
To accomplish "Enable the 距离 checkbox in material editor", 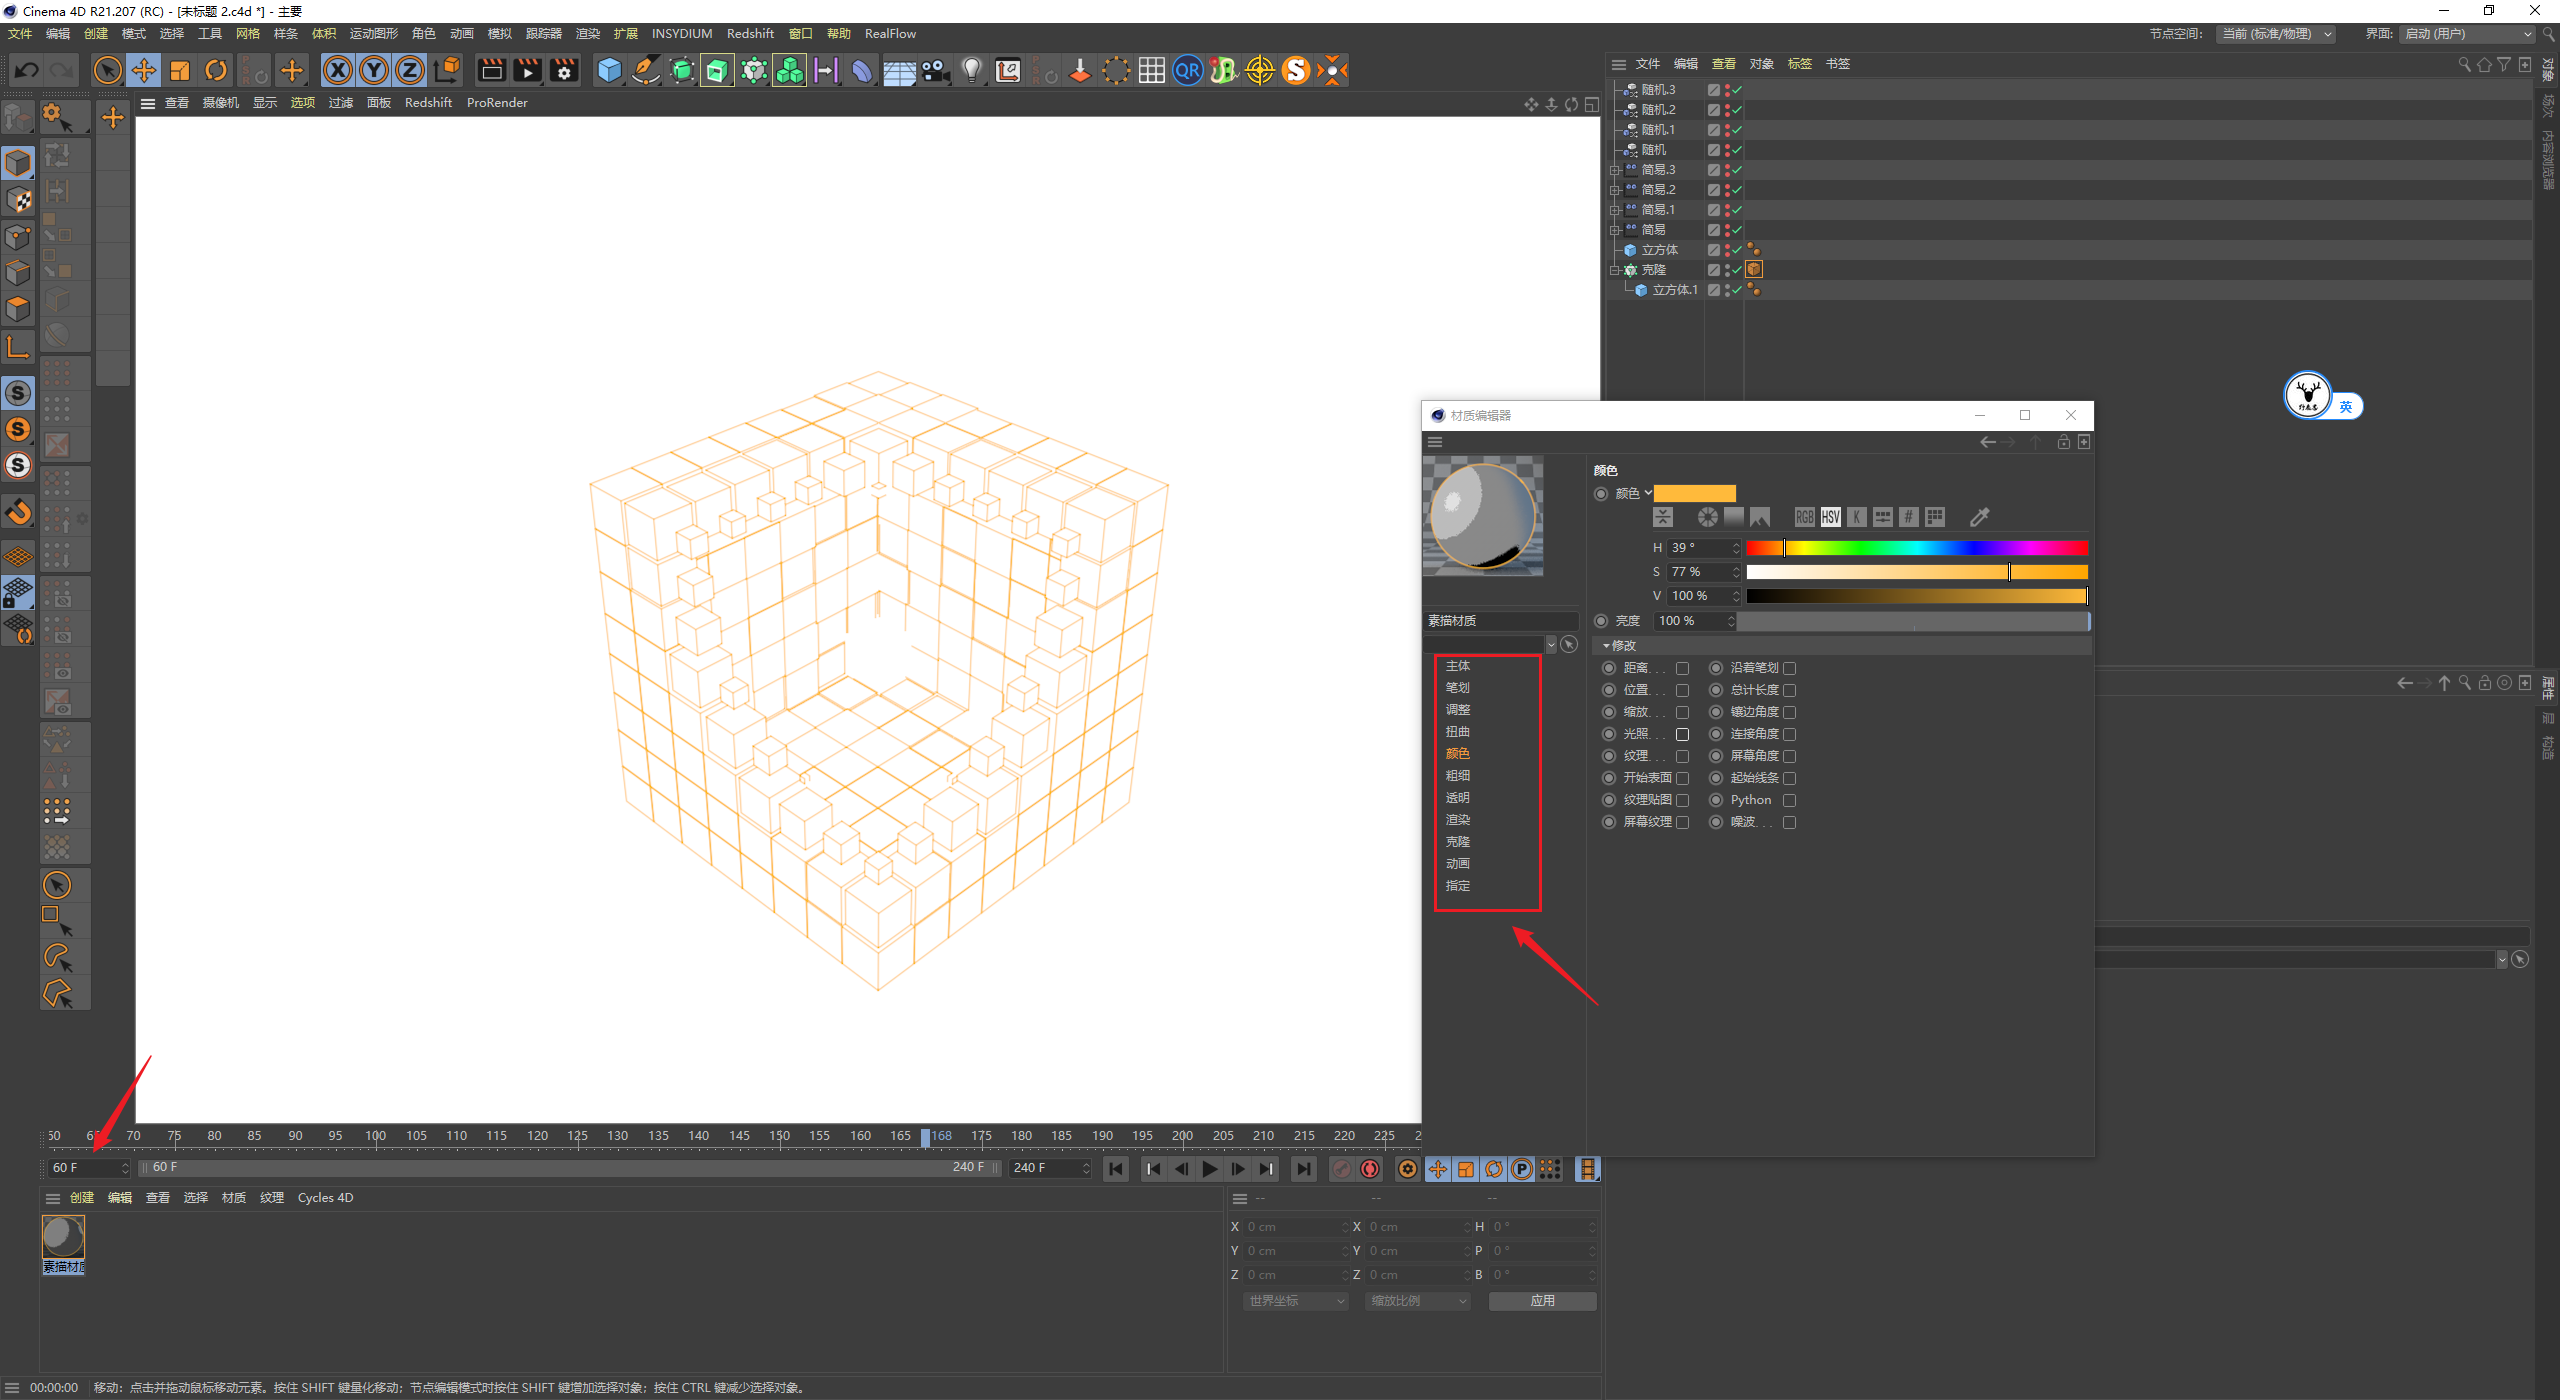I will [x=1682, y=668].
